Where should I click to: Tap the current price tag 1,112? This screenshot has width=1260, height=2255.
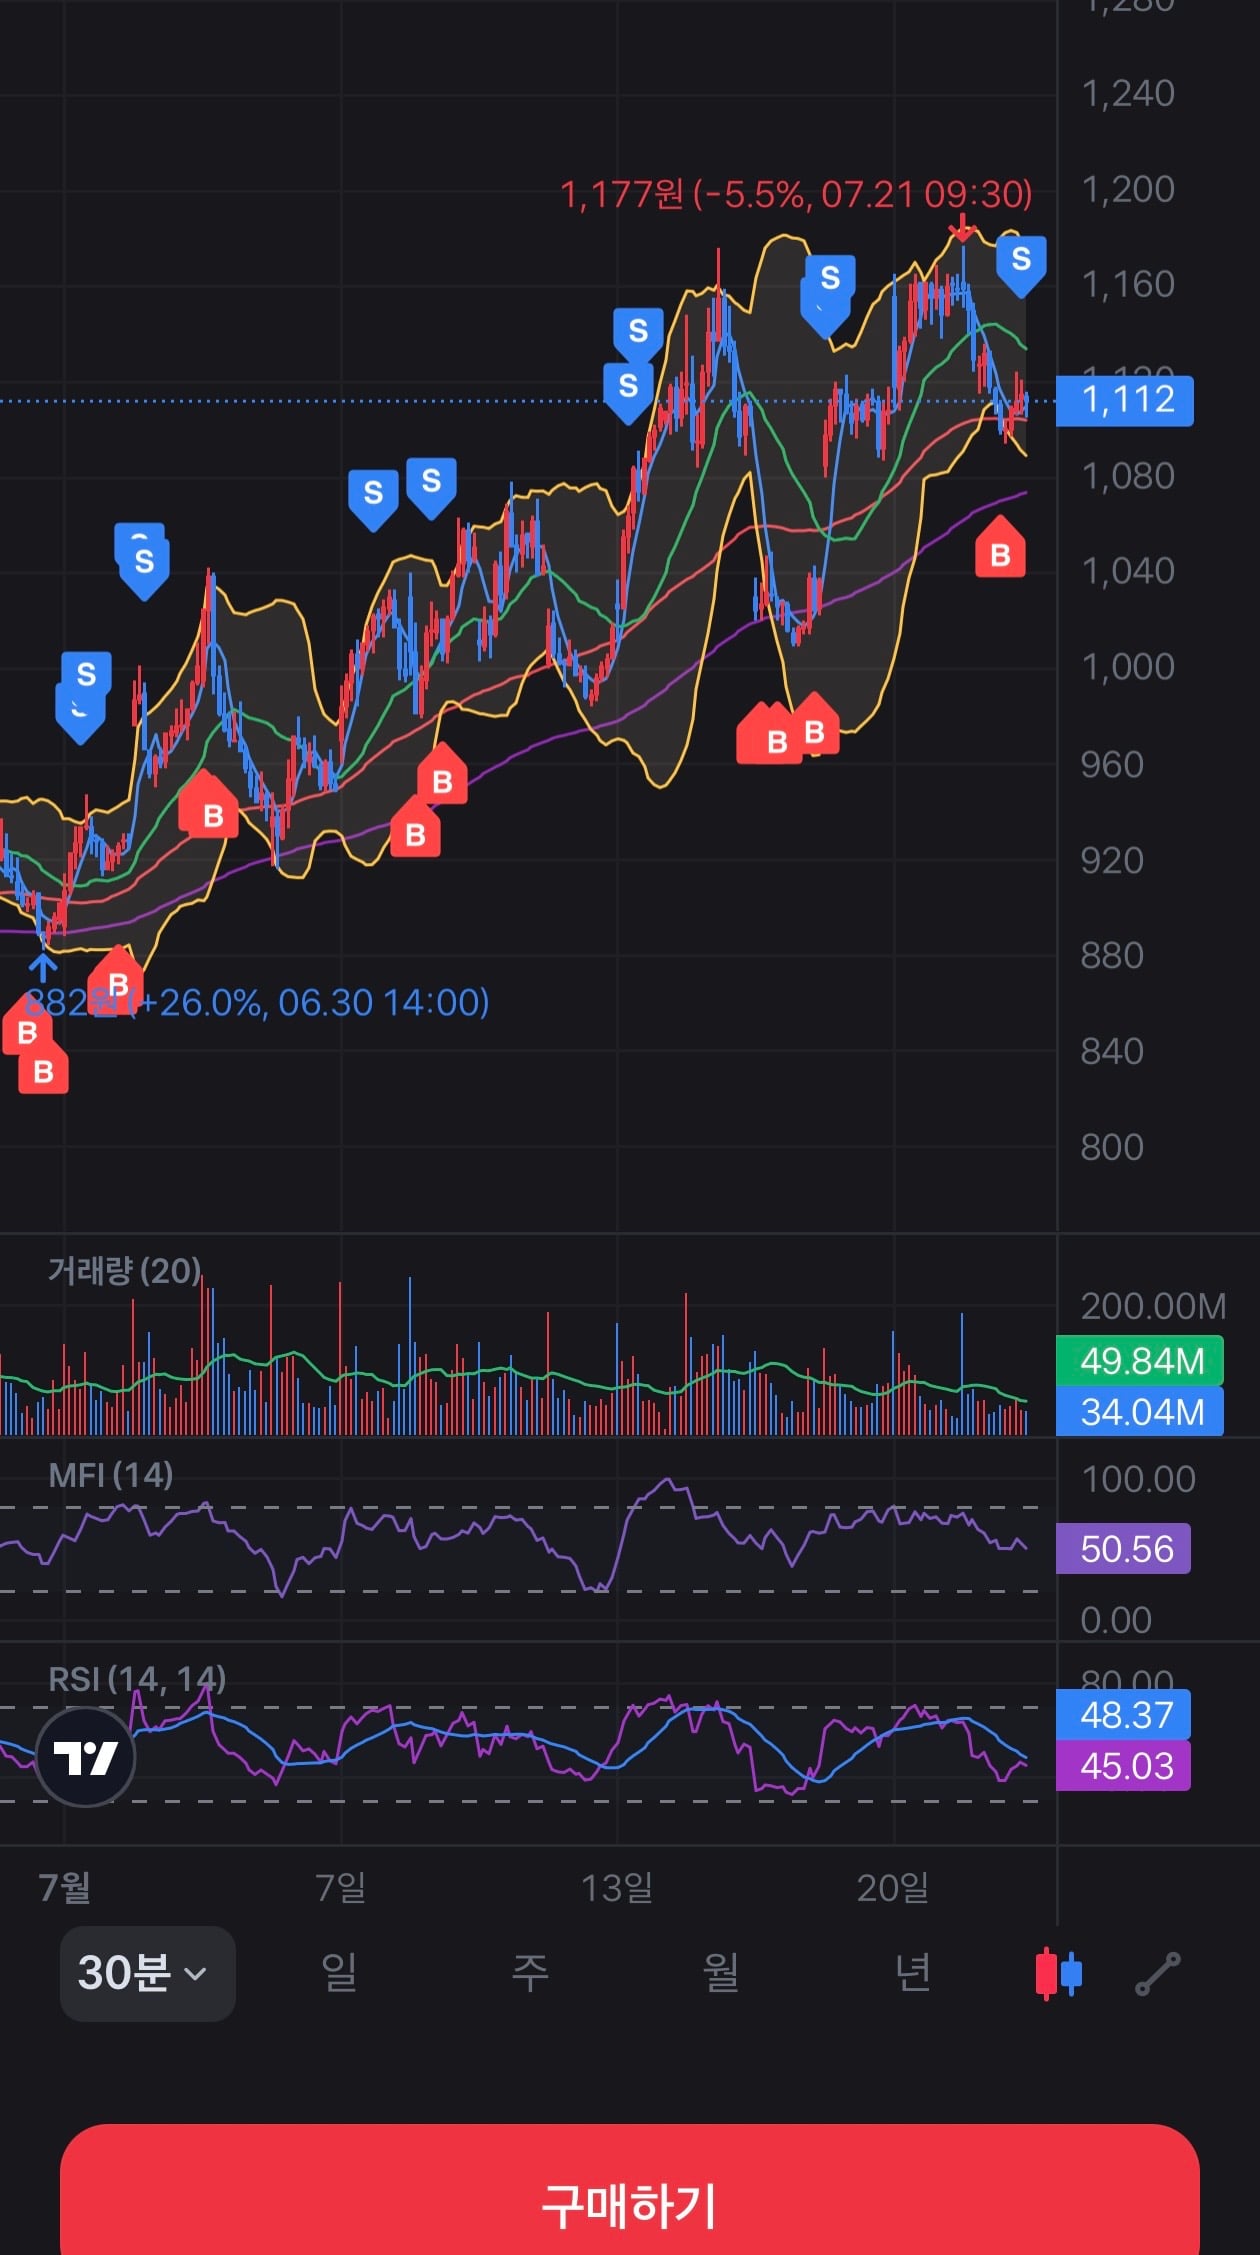[x=1125, y=401]
